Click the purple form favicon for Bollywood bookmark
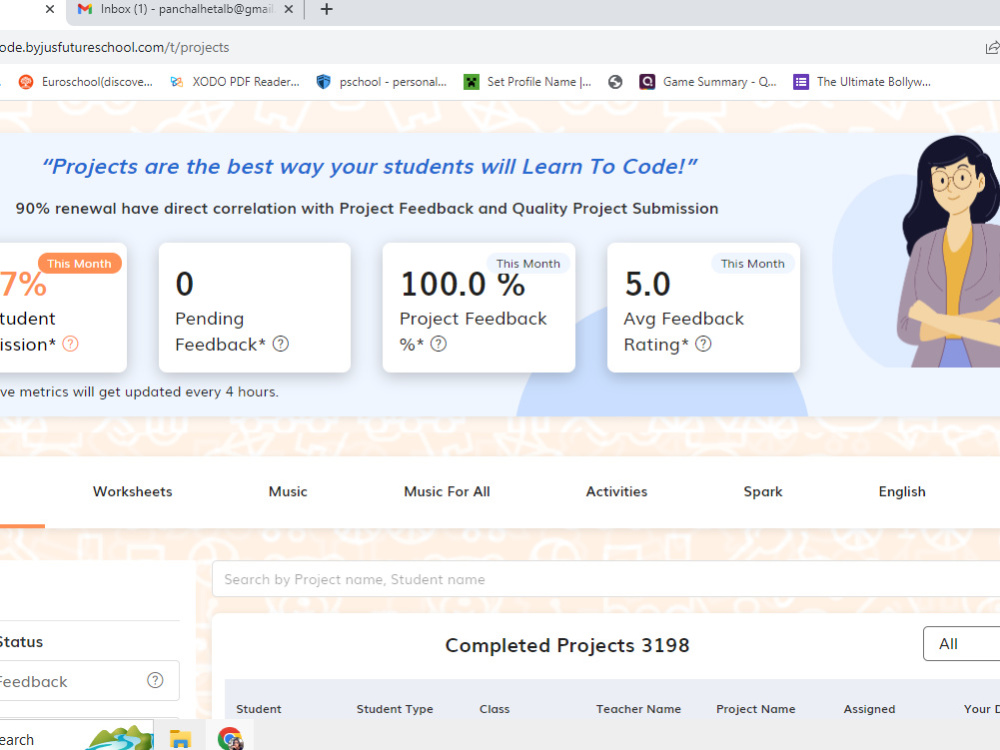 (801, 82)
